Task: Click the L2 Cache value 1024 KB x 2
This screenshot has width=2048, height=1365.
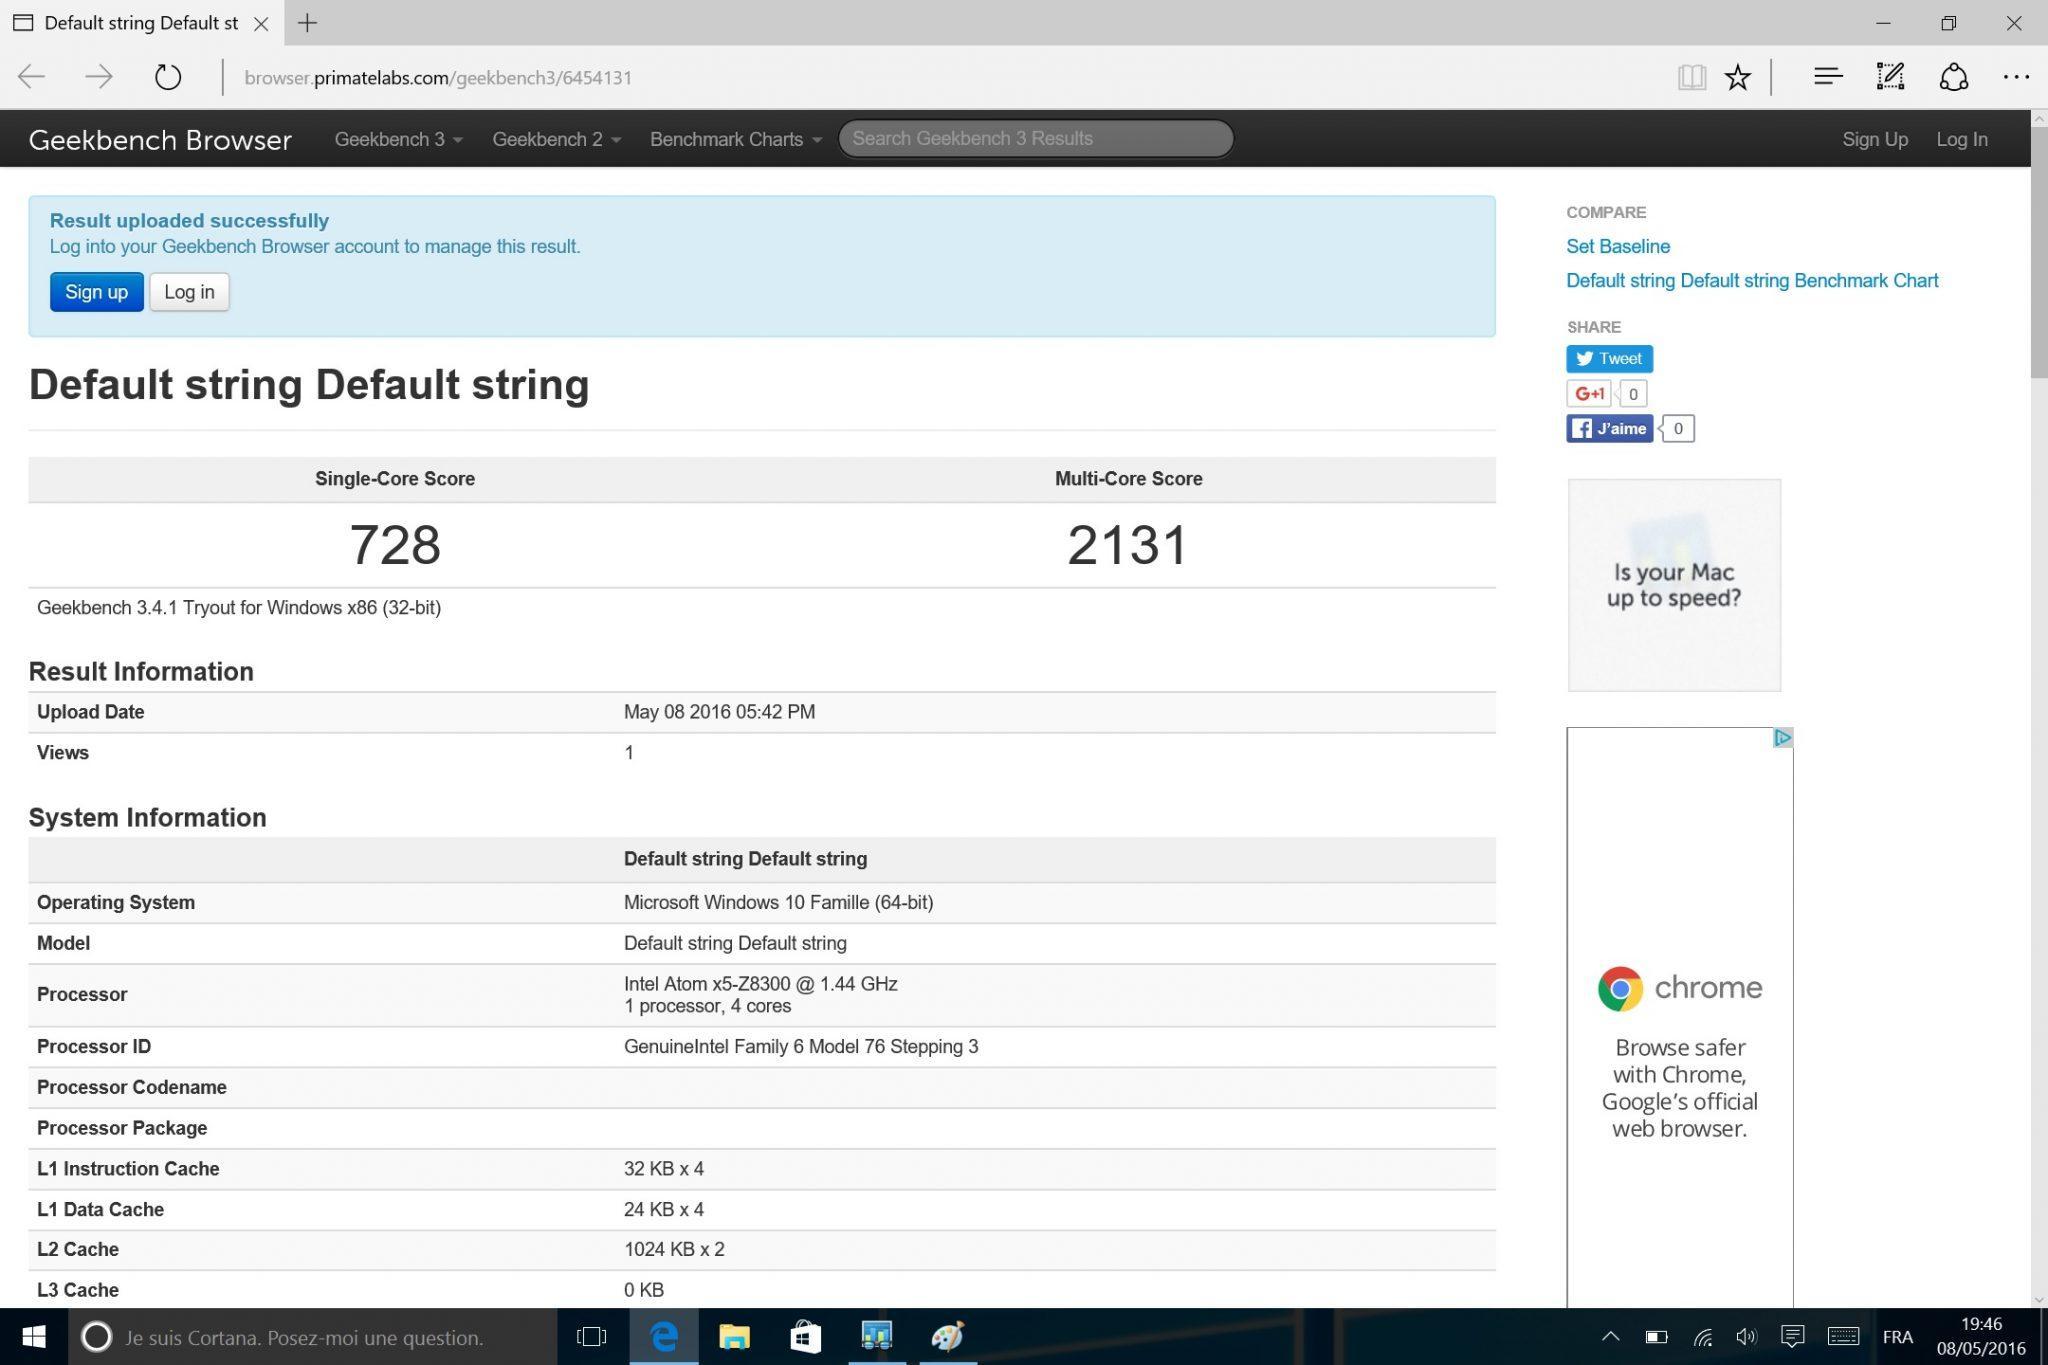Action: point(674,1250)
